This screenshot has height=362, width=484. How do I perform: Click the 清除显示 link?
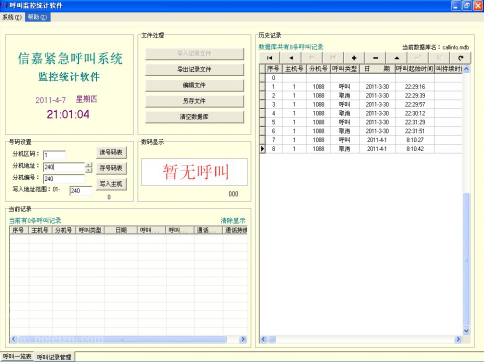point(233,220)
